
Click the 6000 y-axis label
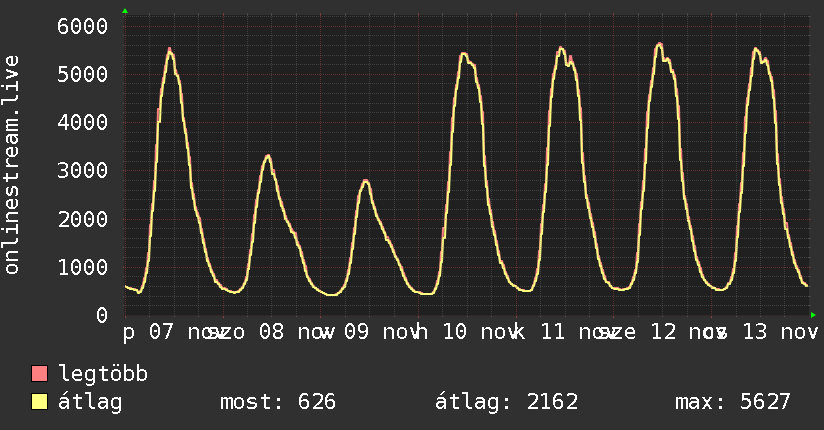click(83, 26)
